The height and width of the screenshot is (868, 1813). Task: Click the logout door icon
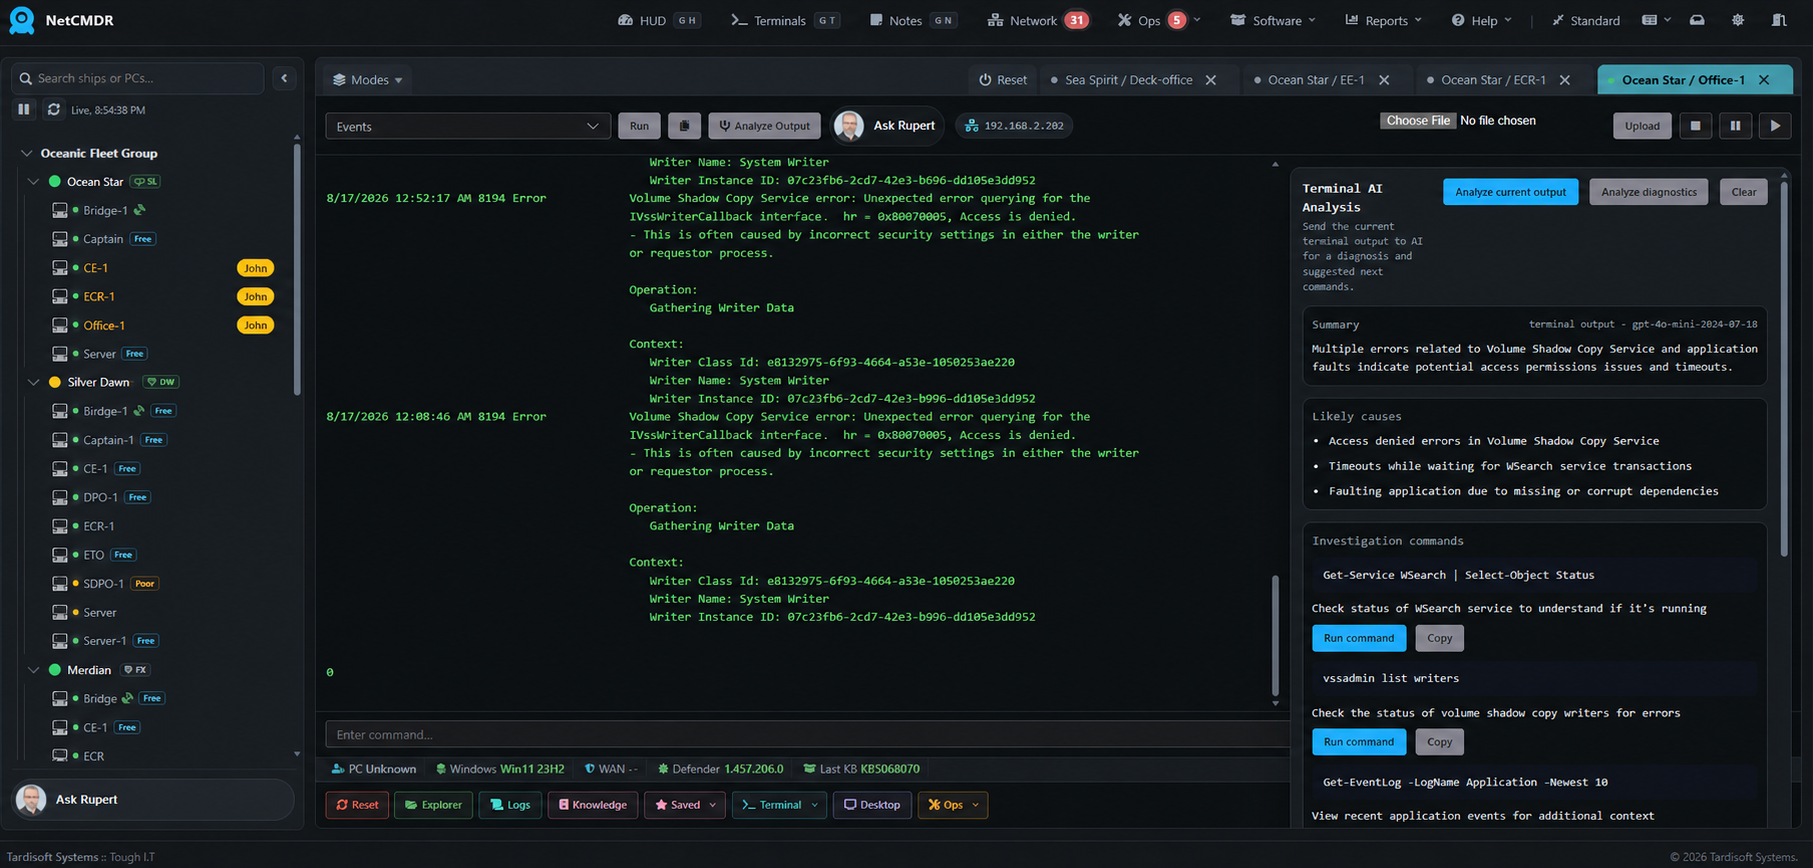1779,20
